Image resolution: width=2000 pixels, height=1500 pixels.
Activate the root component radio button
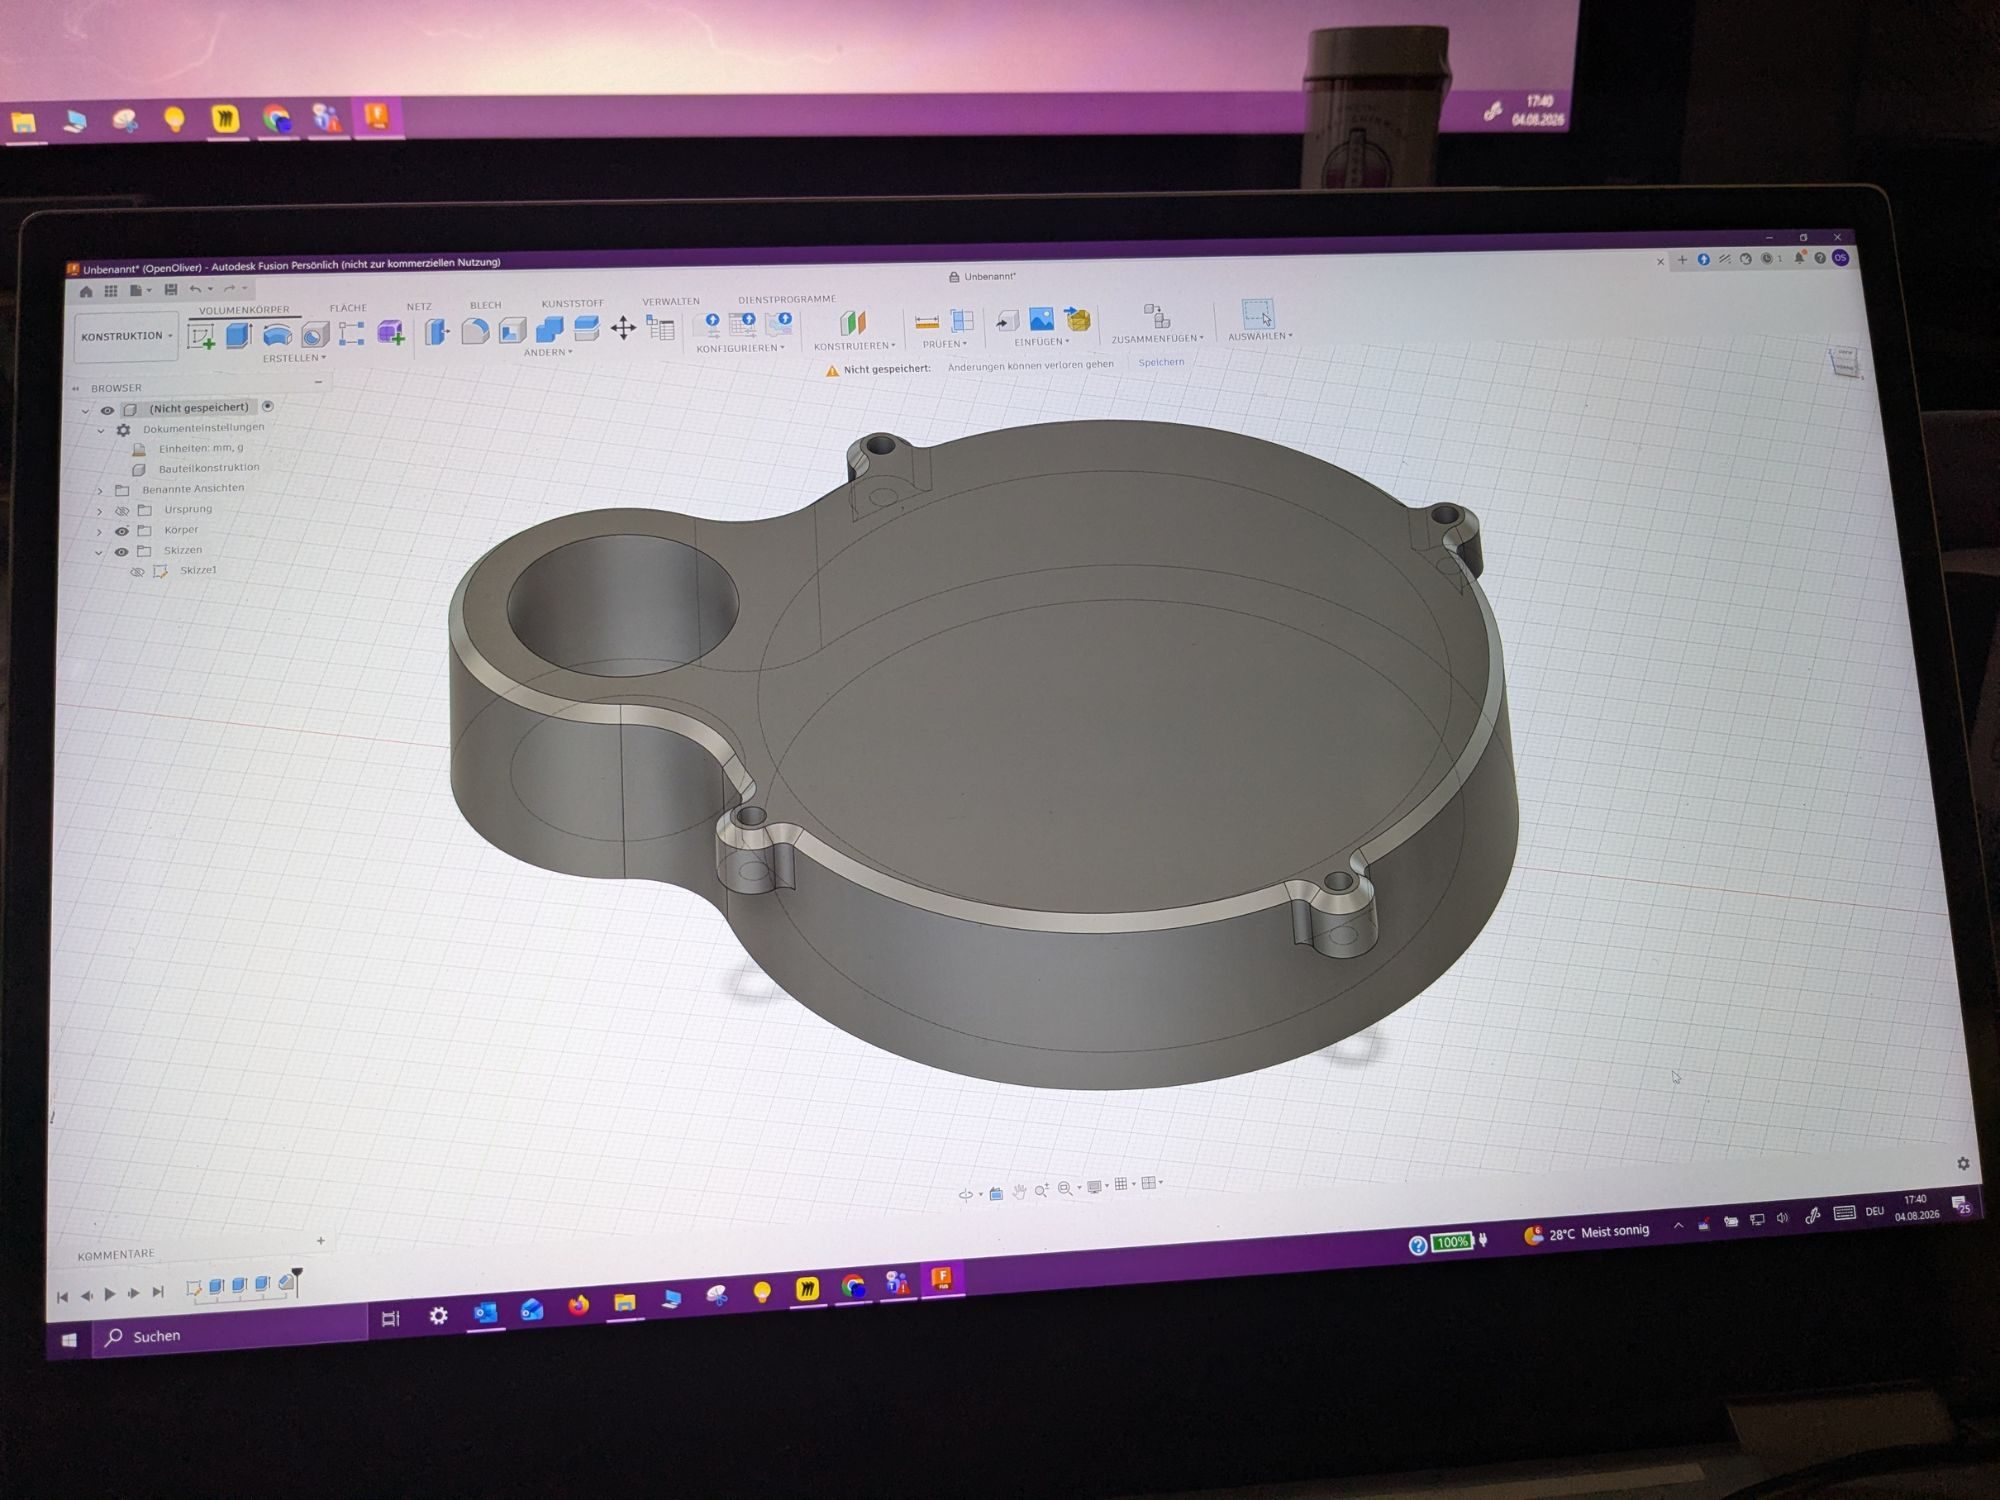pyautogui.click(x=267, y=406)
